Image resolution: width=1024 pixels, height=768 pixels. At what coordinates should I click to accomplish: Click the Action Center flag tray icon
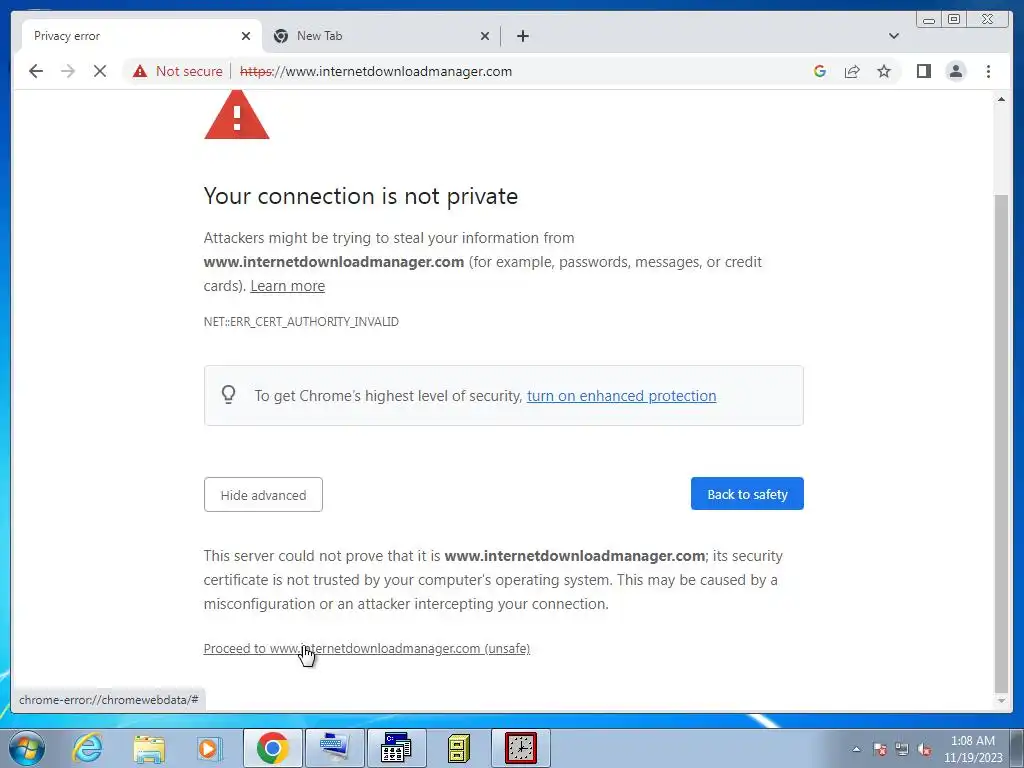click(880, 749)
